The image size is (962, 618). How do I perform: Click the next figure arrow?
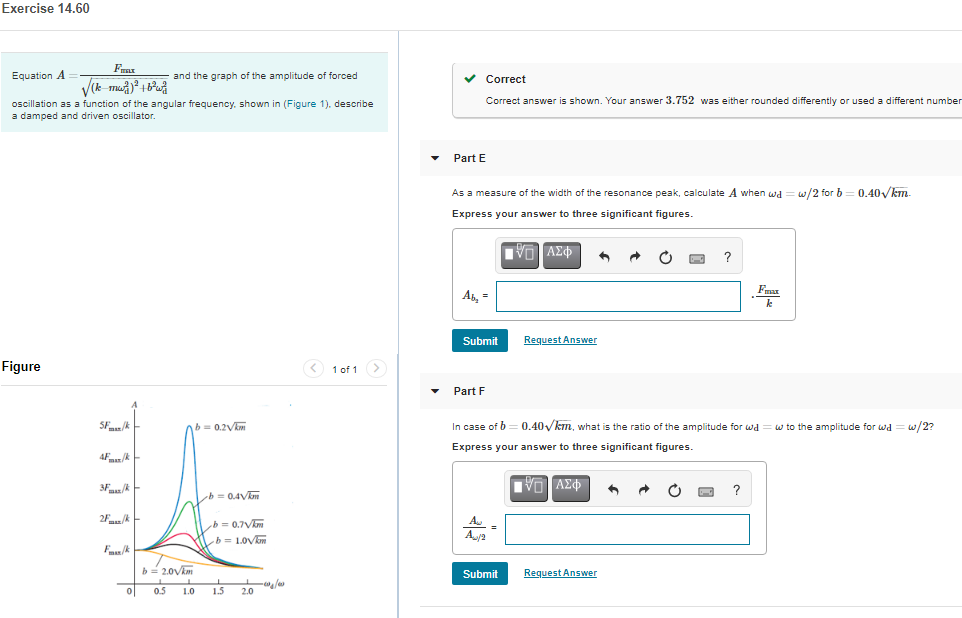pyautogui.click(x=376, y=367)
